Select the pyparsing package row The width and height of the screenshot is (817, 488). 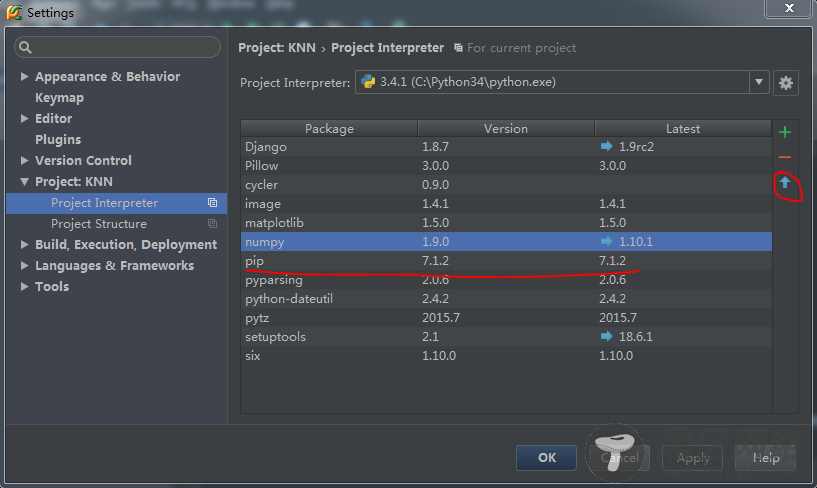pyautogui.click(x=506, y=280)
